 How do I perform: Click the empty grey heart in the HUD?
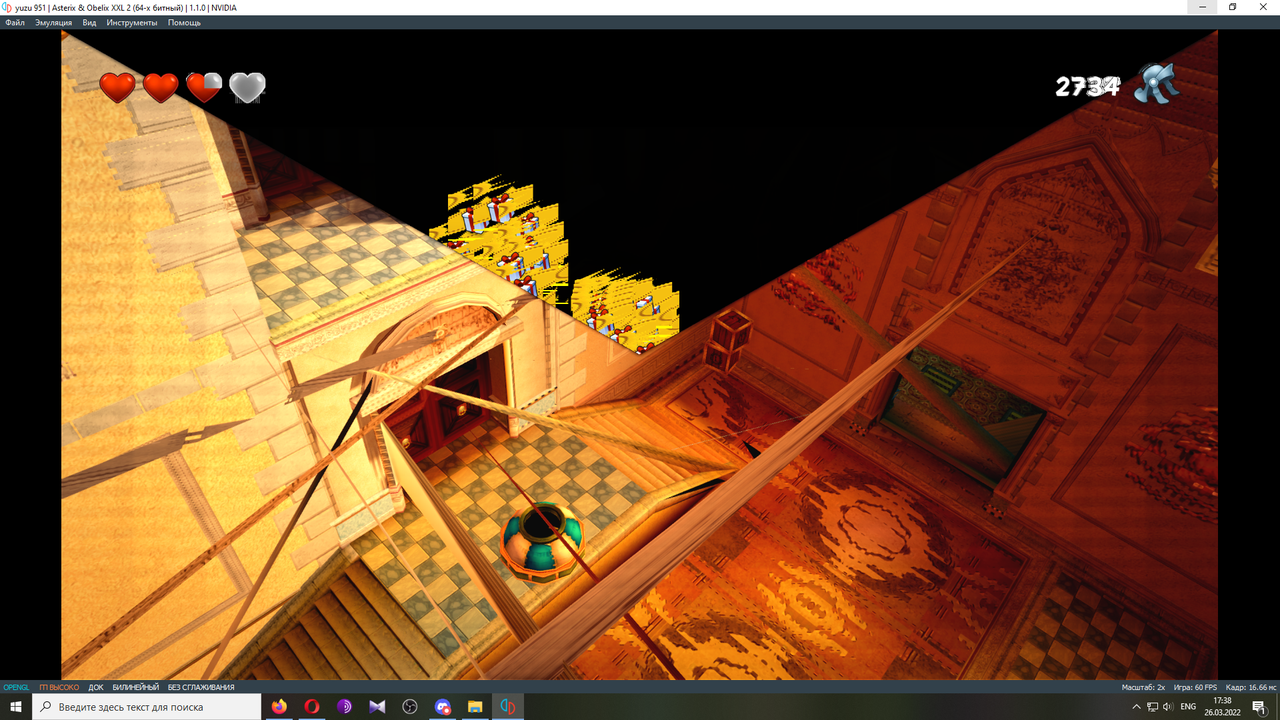tap(247, 88)
